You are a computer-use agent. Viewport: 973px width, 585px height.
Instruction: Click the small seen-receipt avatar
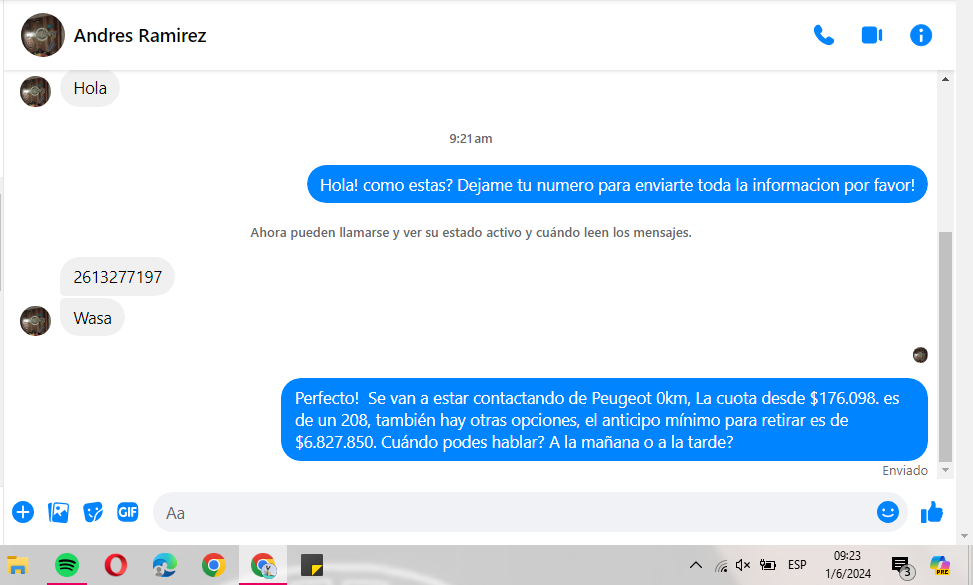coord(920,355)
